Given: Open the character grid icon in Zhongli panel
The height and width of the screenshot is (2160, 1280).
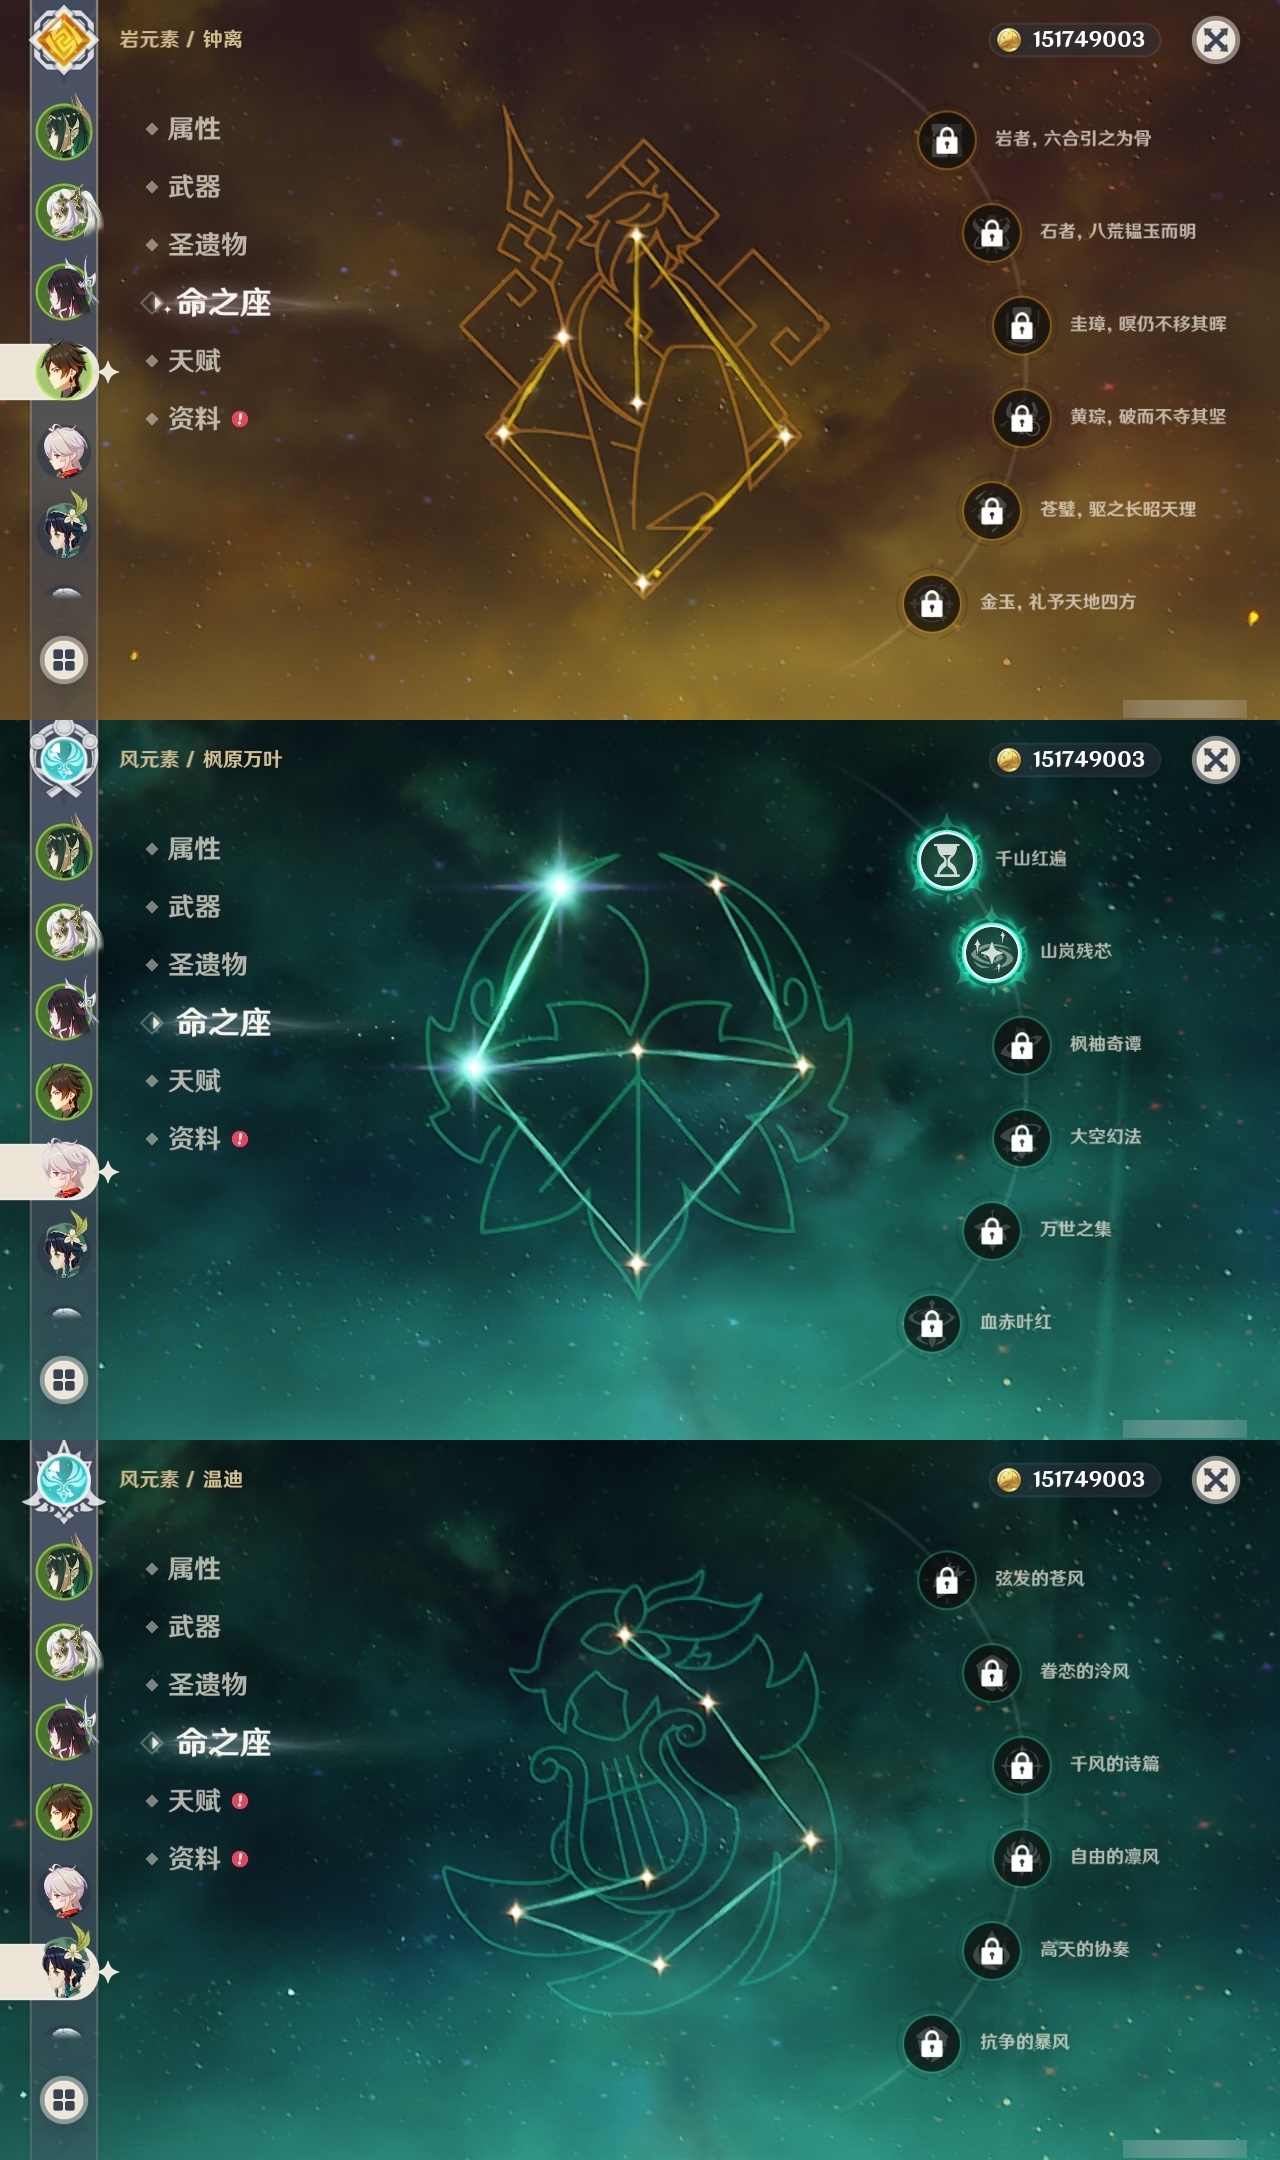Looking at the screenshot, I should click(64, 660).
